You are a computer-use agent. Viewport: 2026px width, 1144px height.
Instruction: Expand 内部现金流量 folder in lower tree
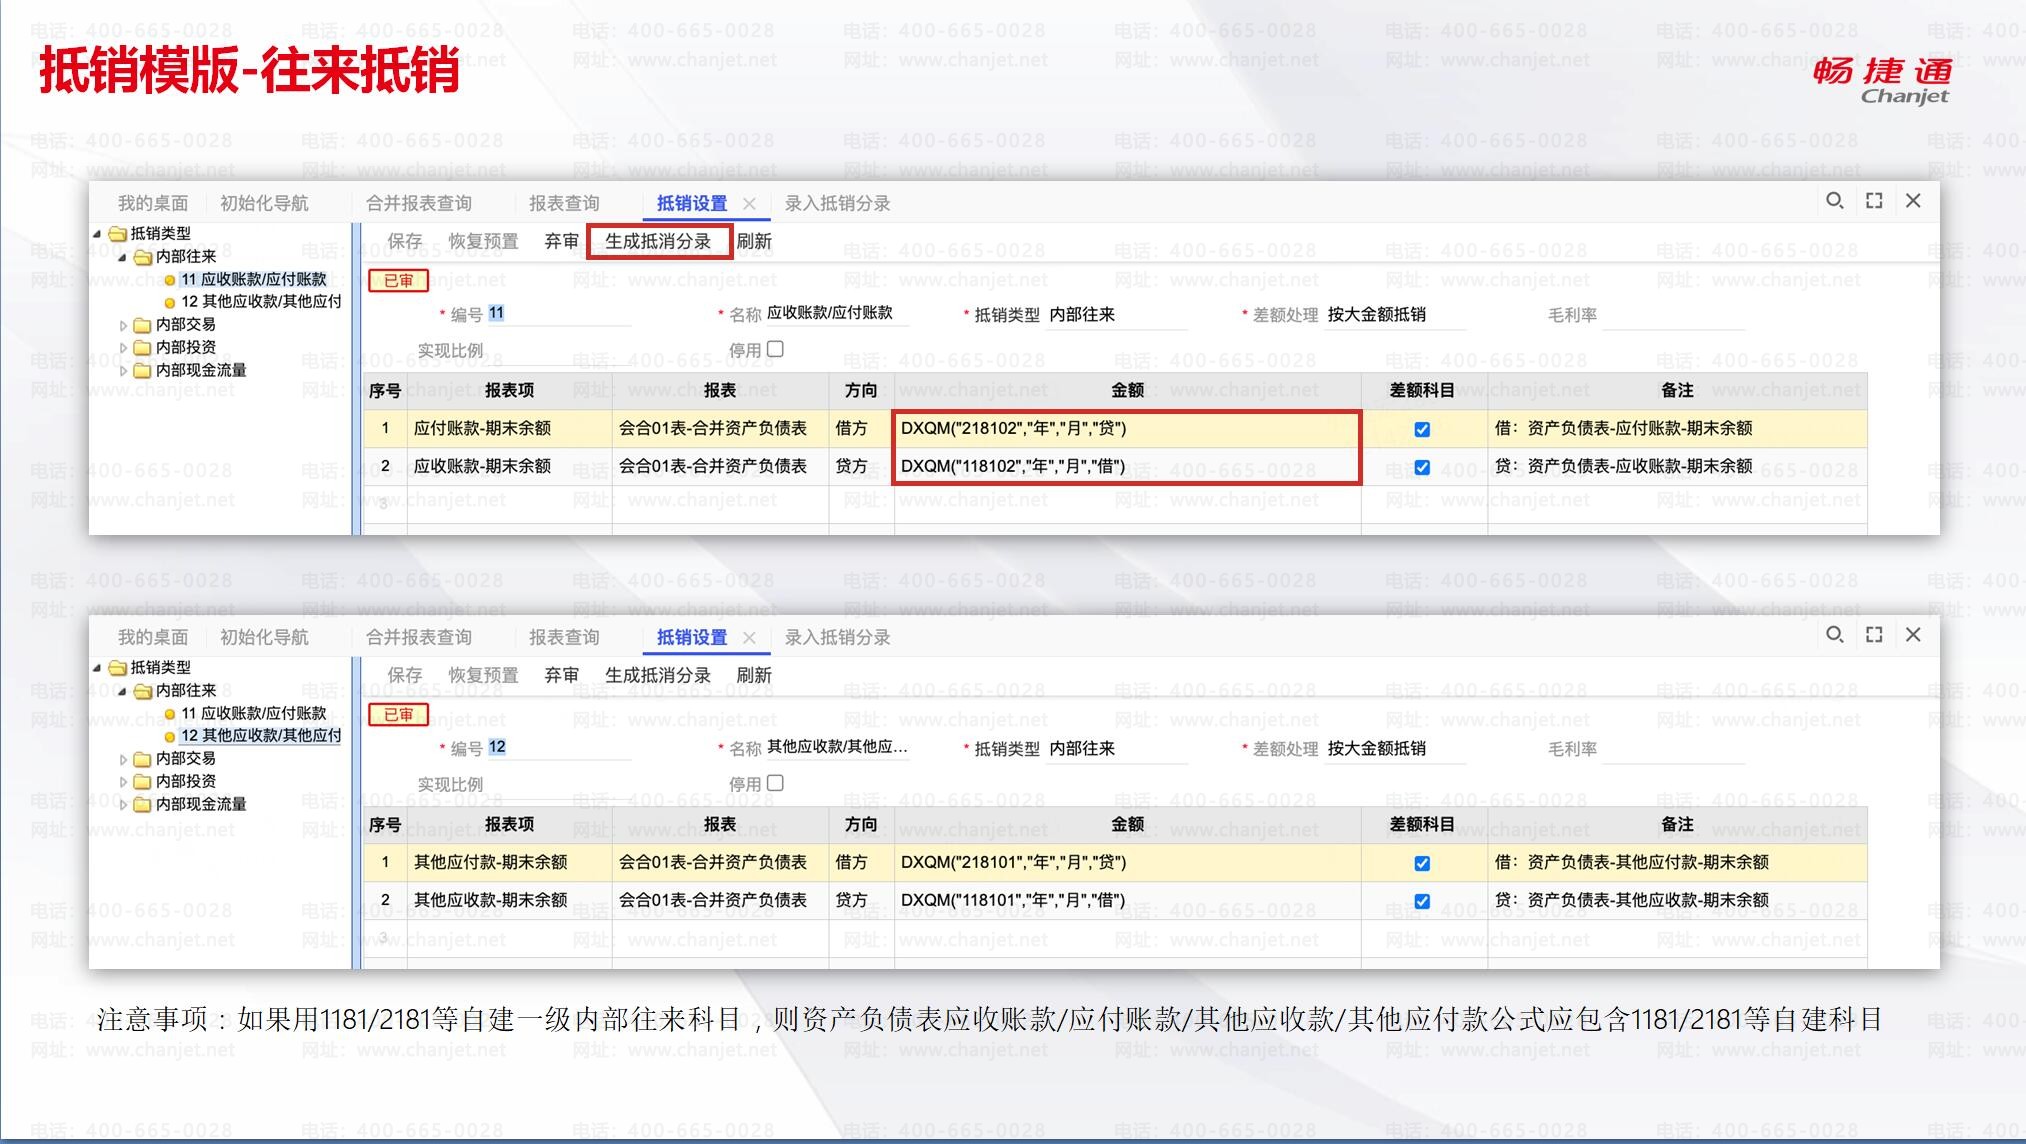pos(124,804)
